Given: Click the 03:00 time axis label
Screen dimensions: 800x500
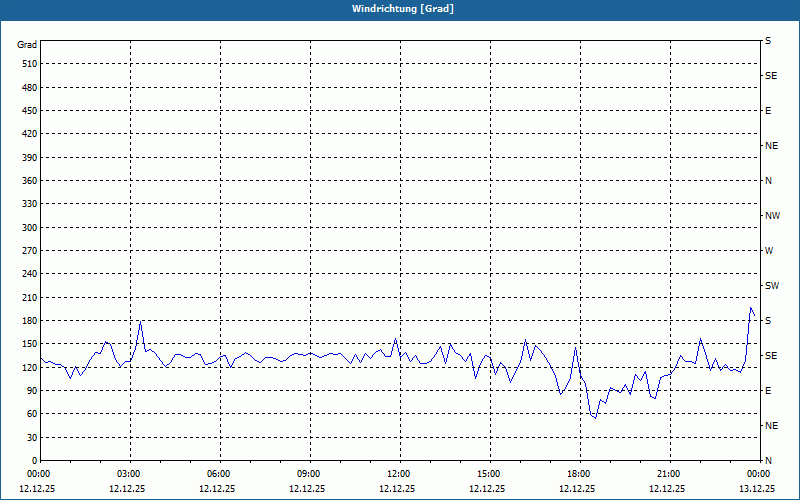Looking at the screenshot, I should coord(131,474).
